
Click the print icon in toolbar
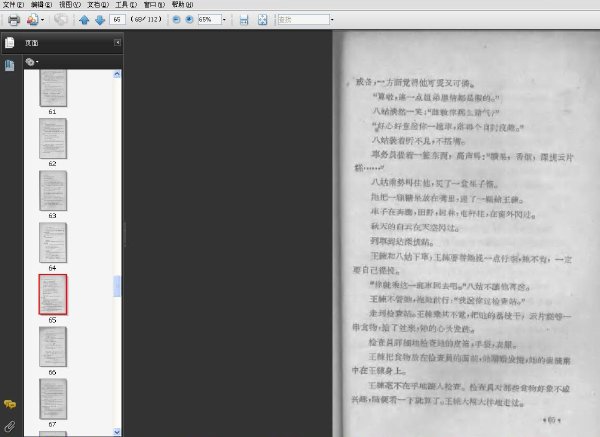(14, 20)
